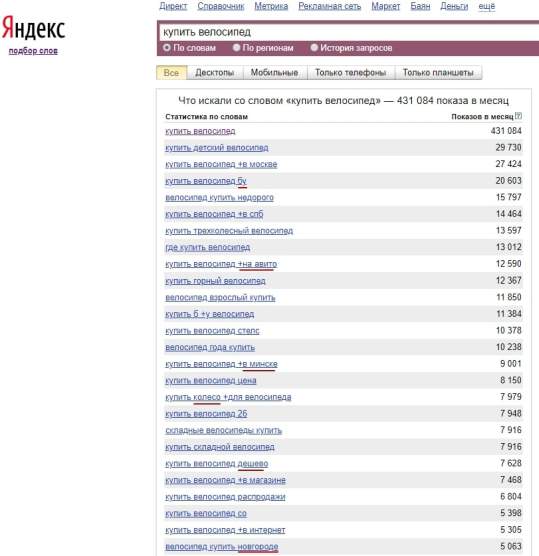Click the 27 424 monthly count
Screen dimensions: 539x556
509,164
